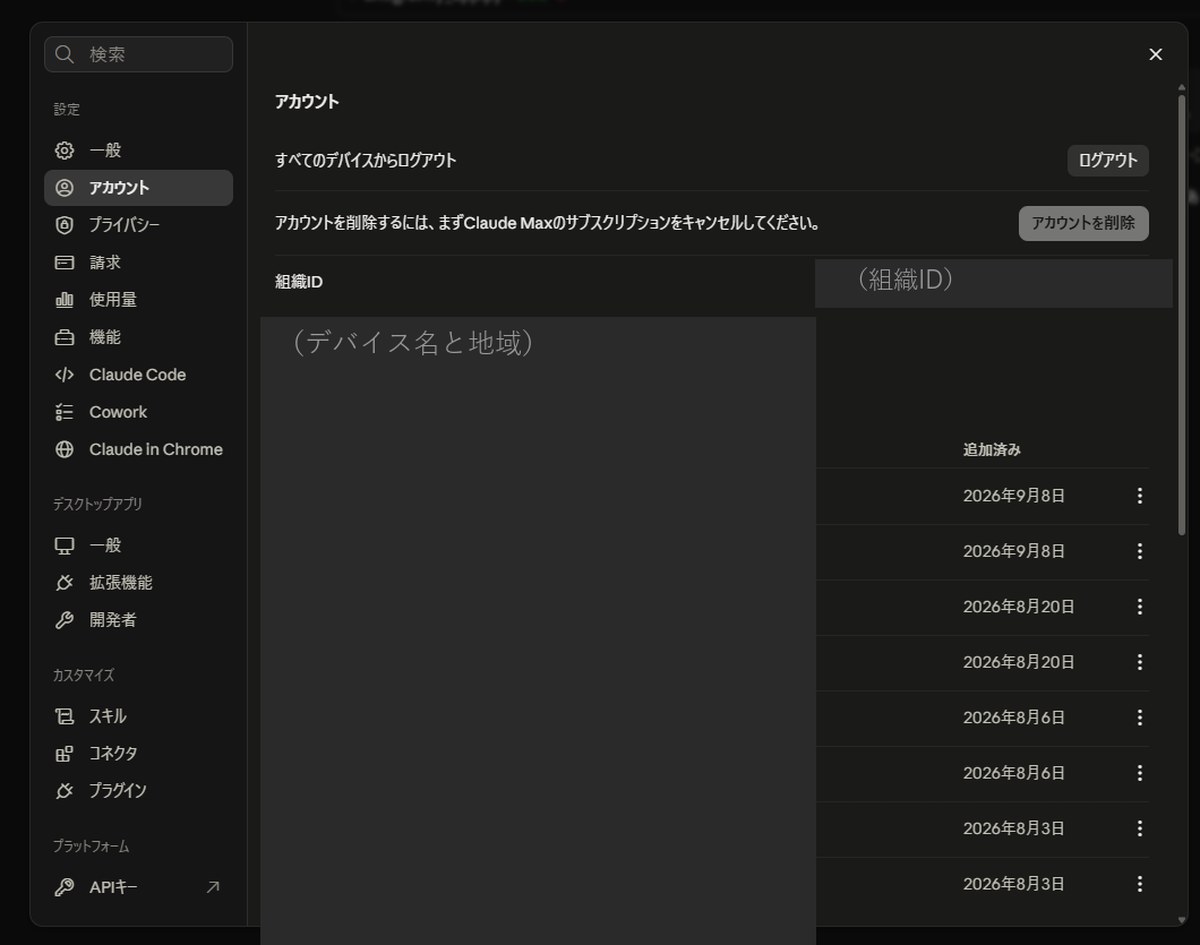Open 一般 under デスクトップアプリ
Viewport: 1200px width, 945px height.
point(138,545)
